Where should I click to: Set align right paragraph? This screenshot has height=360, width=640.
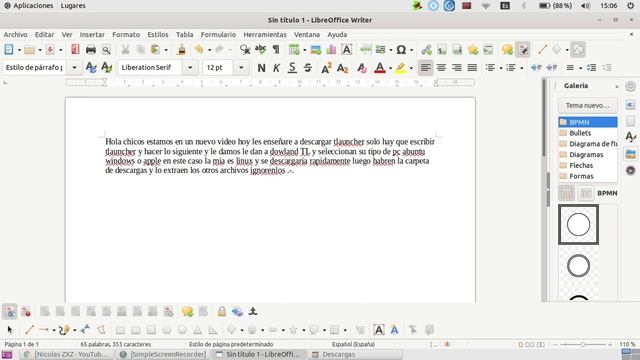click(456, 68)
